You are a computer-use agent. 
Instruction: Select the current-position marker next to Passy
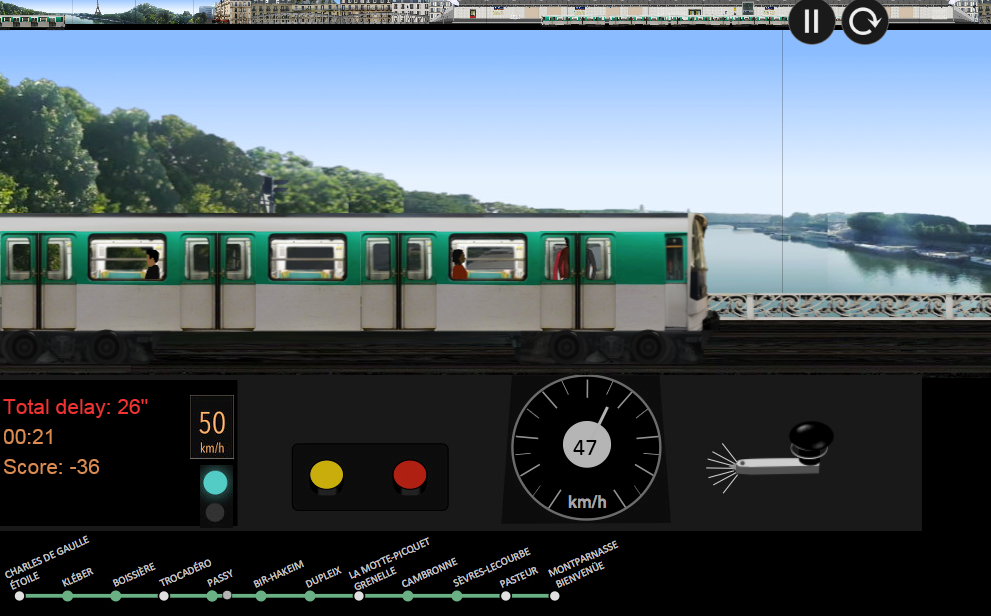point(226,596)
